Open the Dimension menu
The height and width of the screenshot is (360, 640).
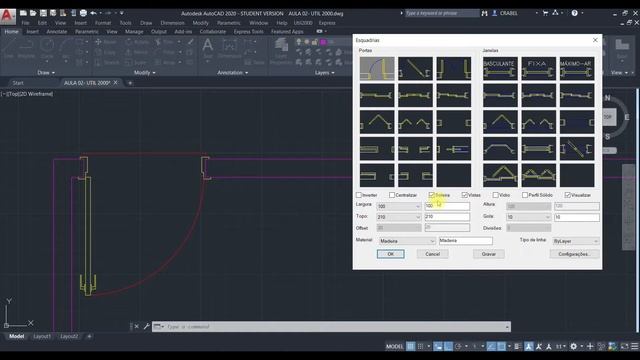pos(172,23)
